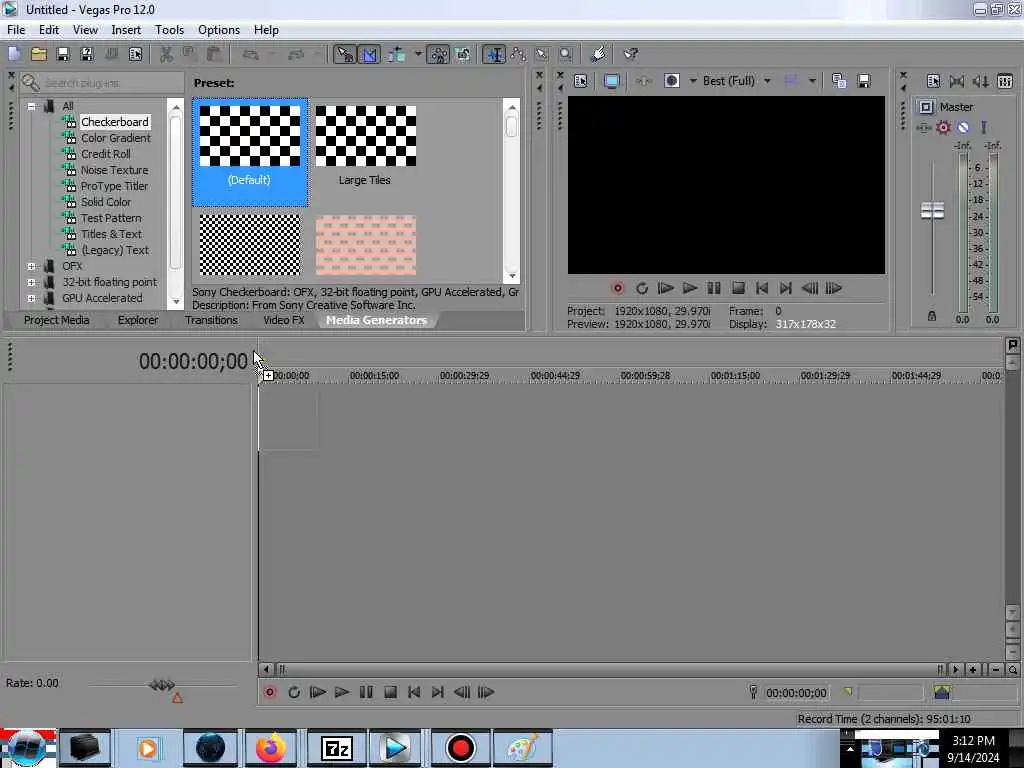Choose the pink brick pattern preset thumbnail
The image size is (1024, 768).
point(366,245)
